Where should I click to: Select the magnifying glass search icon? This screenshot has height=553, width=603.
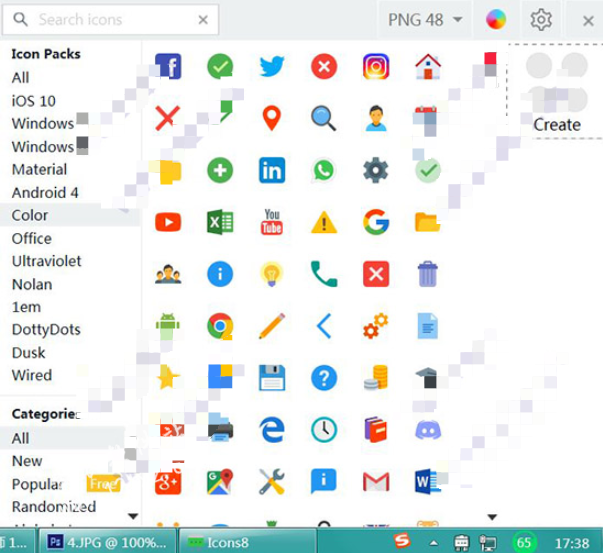323,118
